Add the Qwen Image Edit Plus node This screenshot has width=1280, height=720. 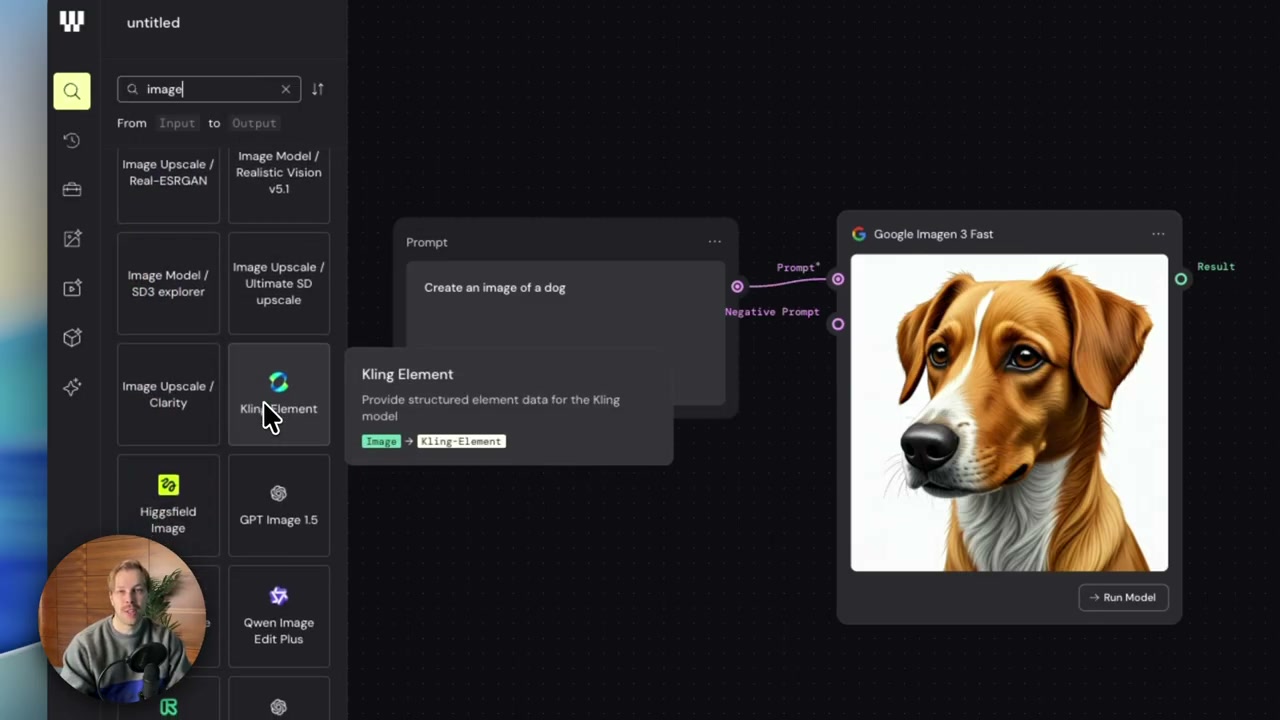tap(279, 616)
